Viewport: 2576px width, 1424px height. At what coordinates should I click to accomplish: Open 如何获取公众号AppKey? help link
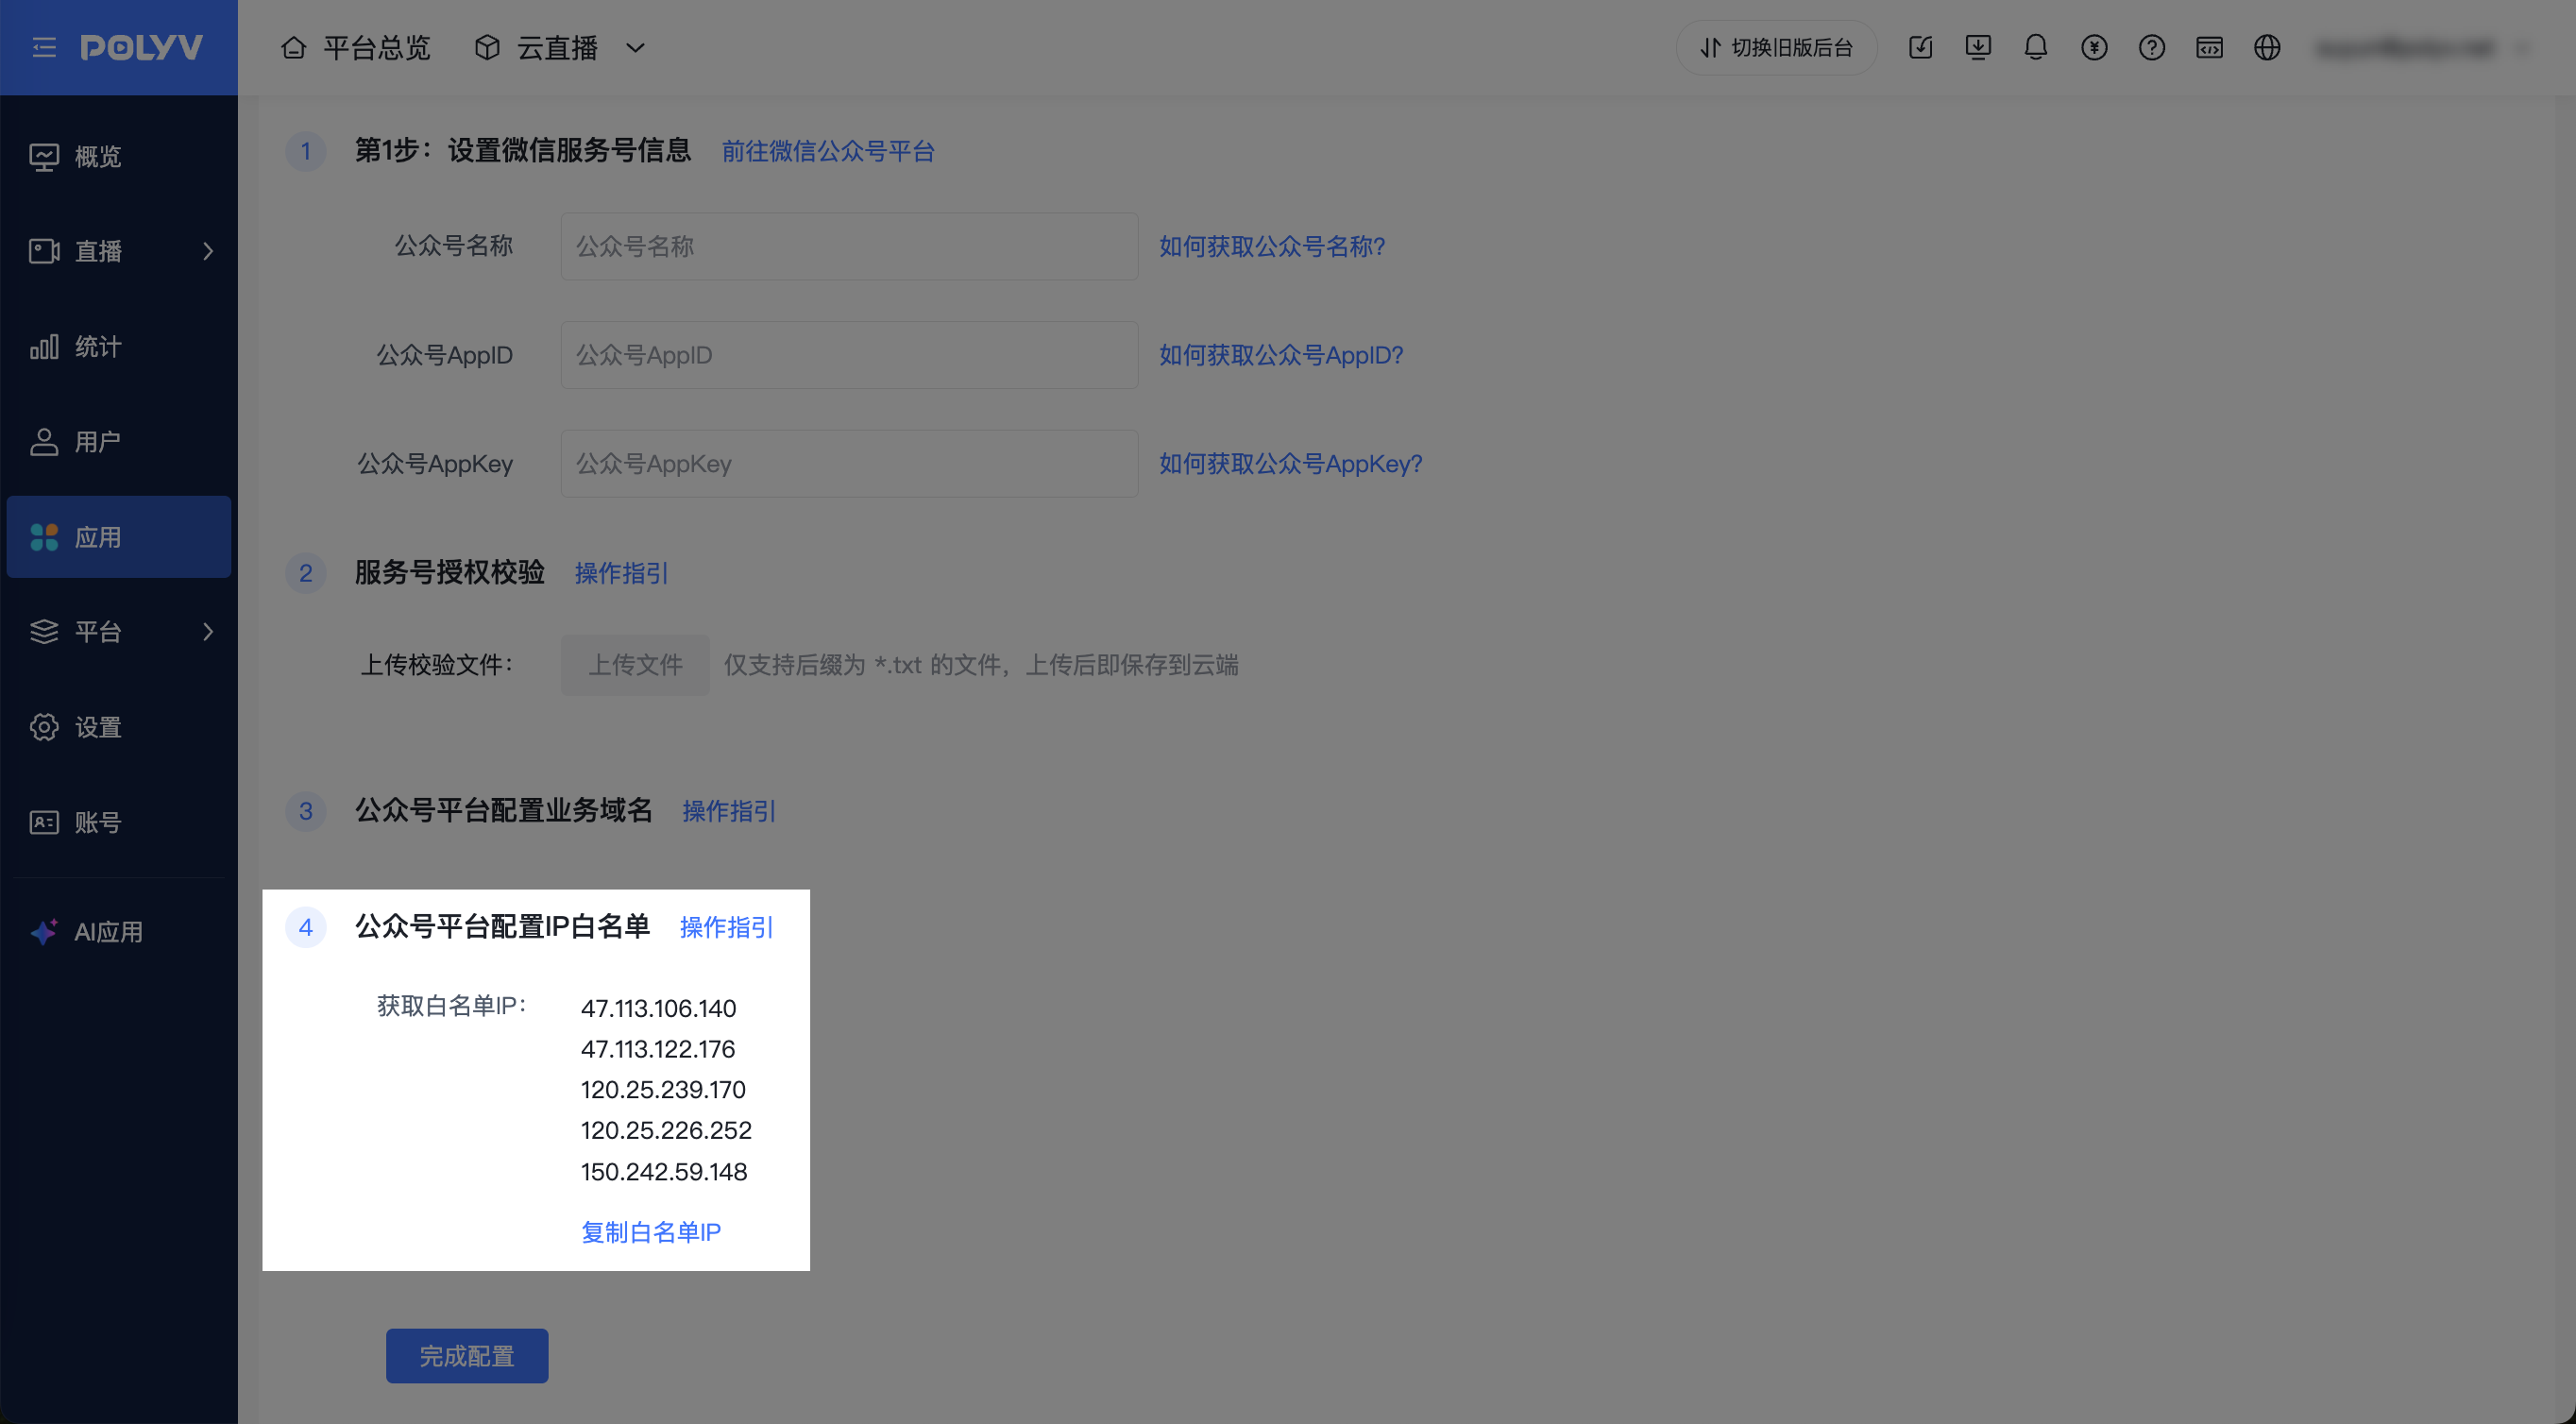[x=1290, y=464]
